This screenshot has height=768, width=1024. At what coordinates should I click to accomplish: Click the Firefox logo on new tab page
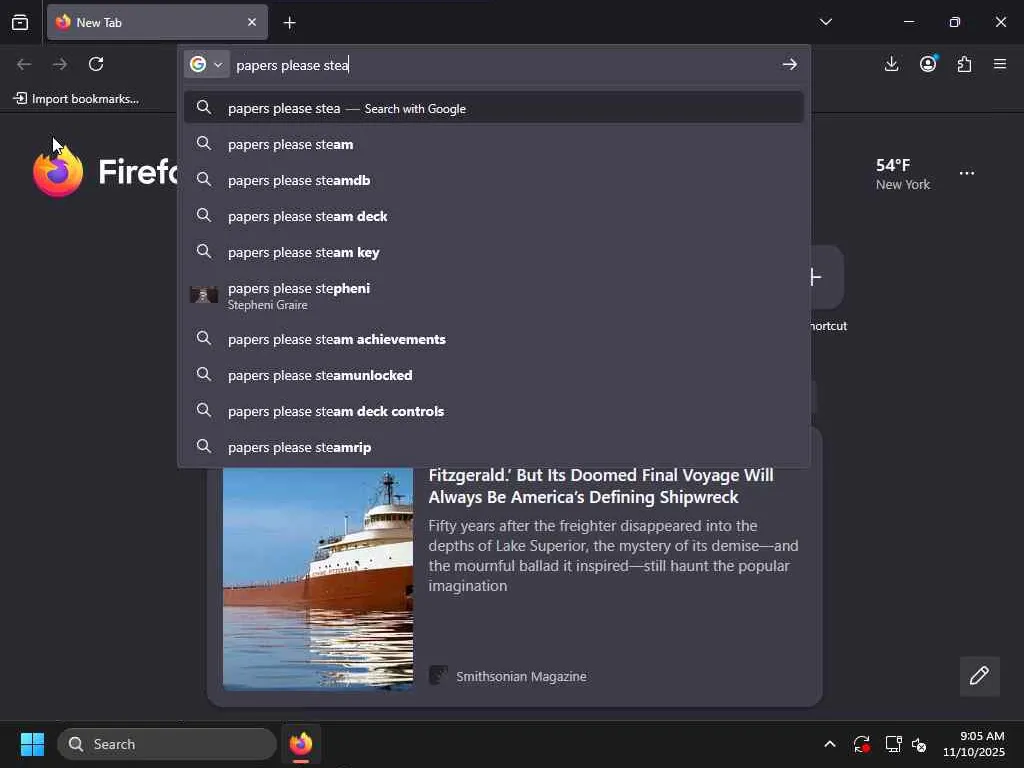(58, 172)
